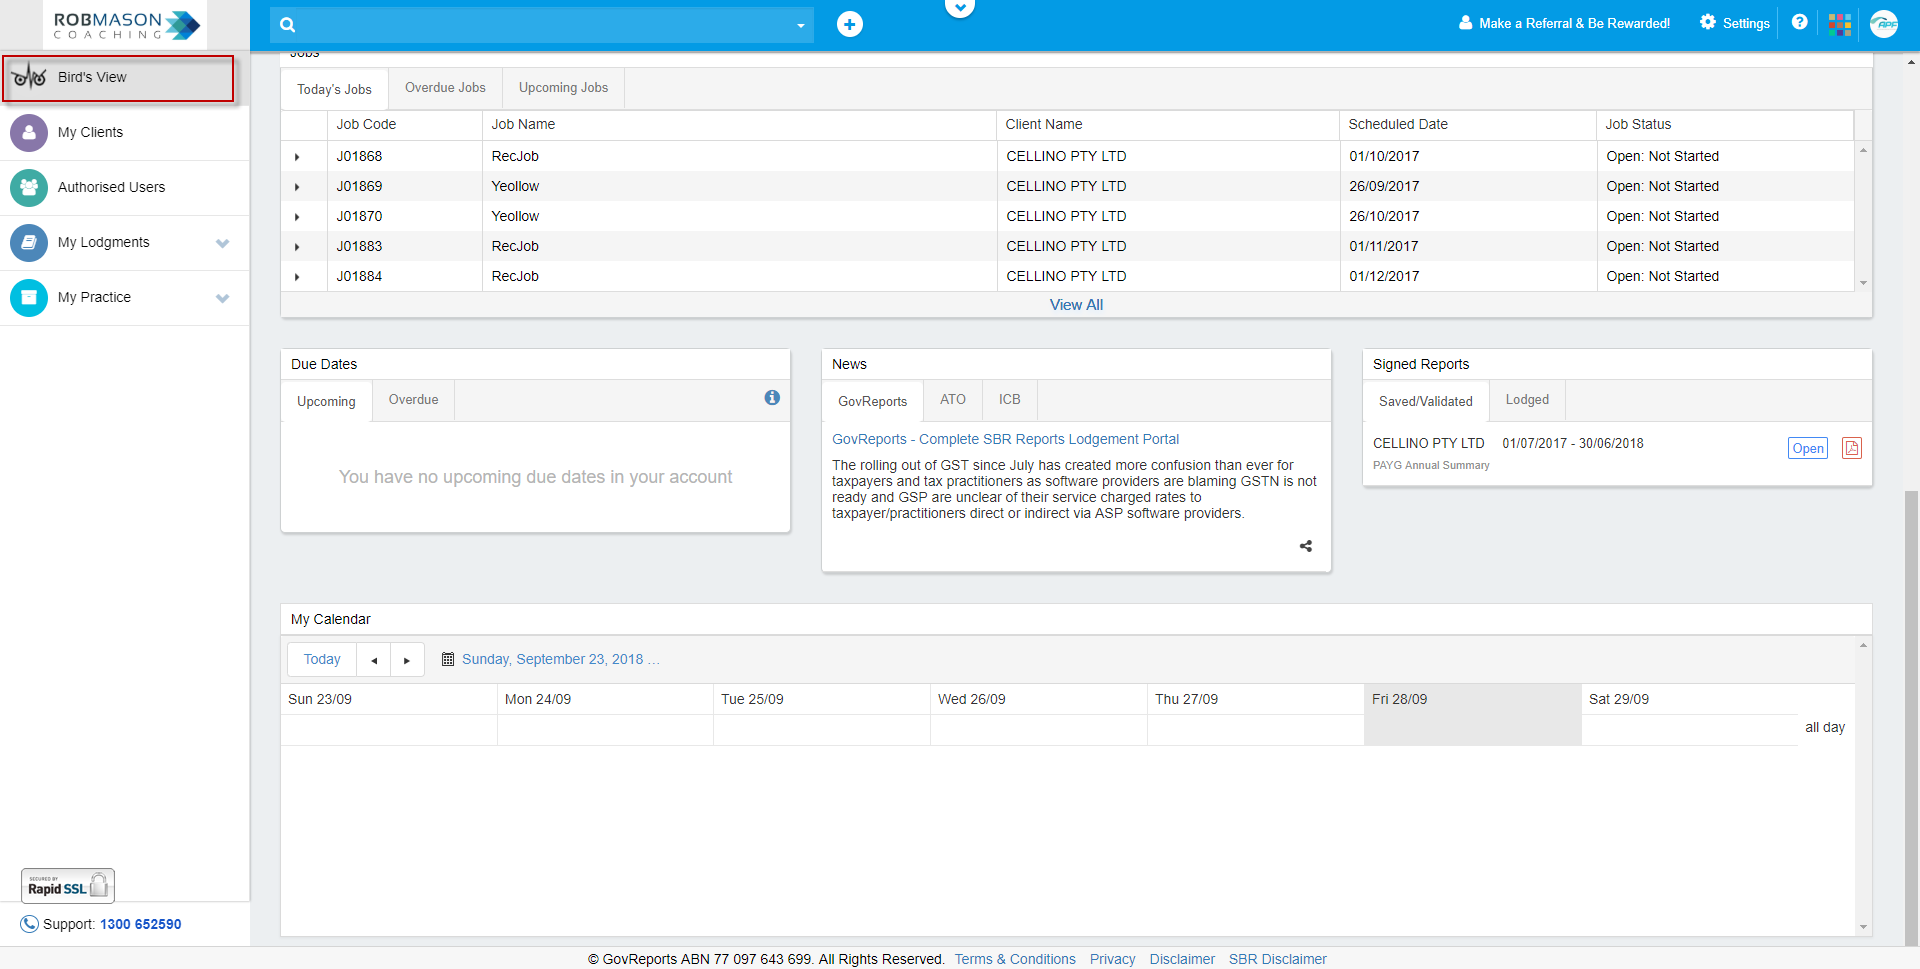Switch to Upcoming Jobs tab
This screenshot has height=969, width=1920.
[563, 88]
